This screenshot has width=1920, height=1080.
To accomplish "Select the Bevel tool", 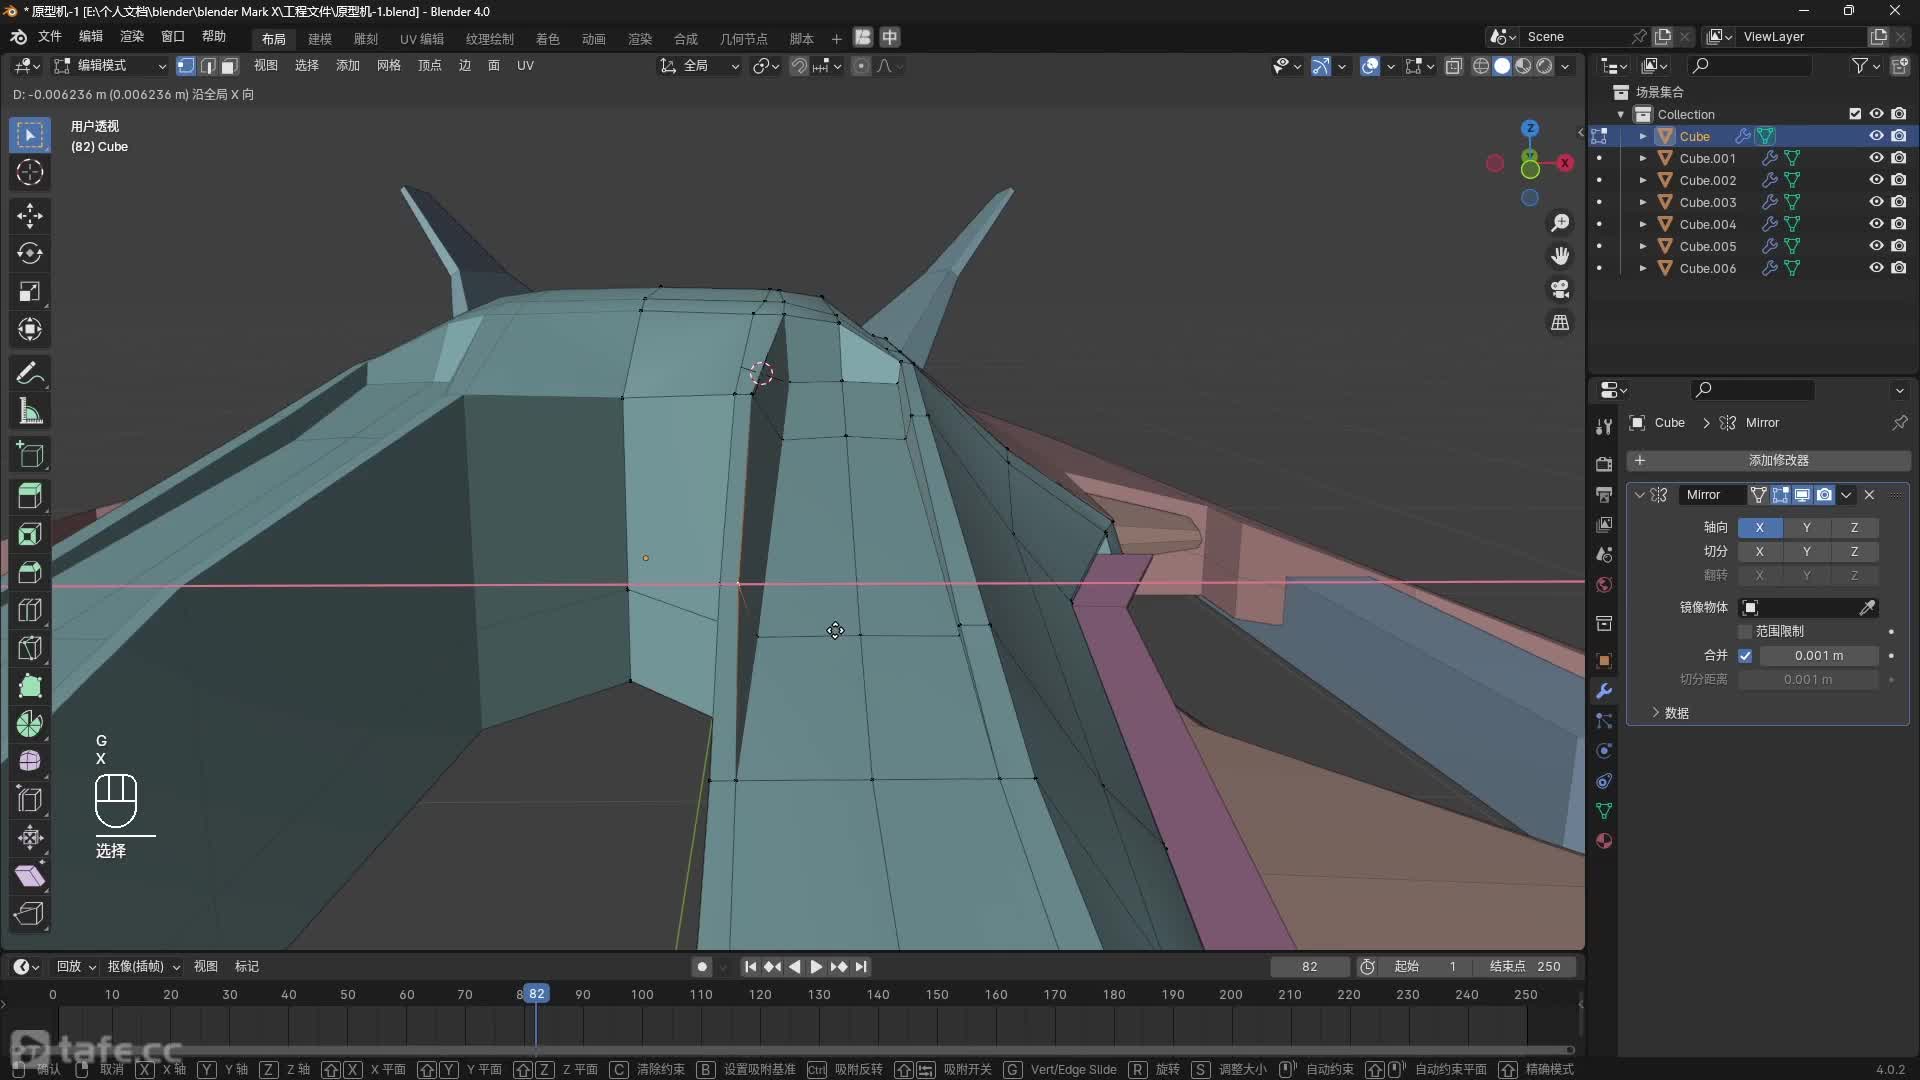I will pyautogui.click(x=30, y=572).
